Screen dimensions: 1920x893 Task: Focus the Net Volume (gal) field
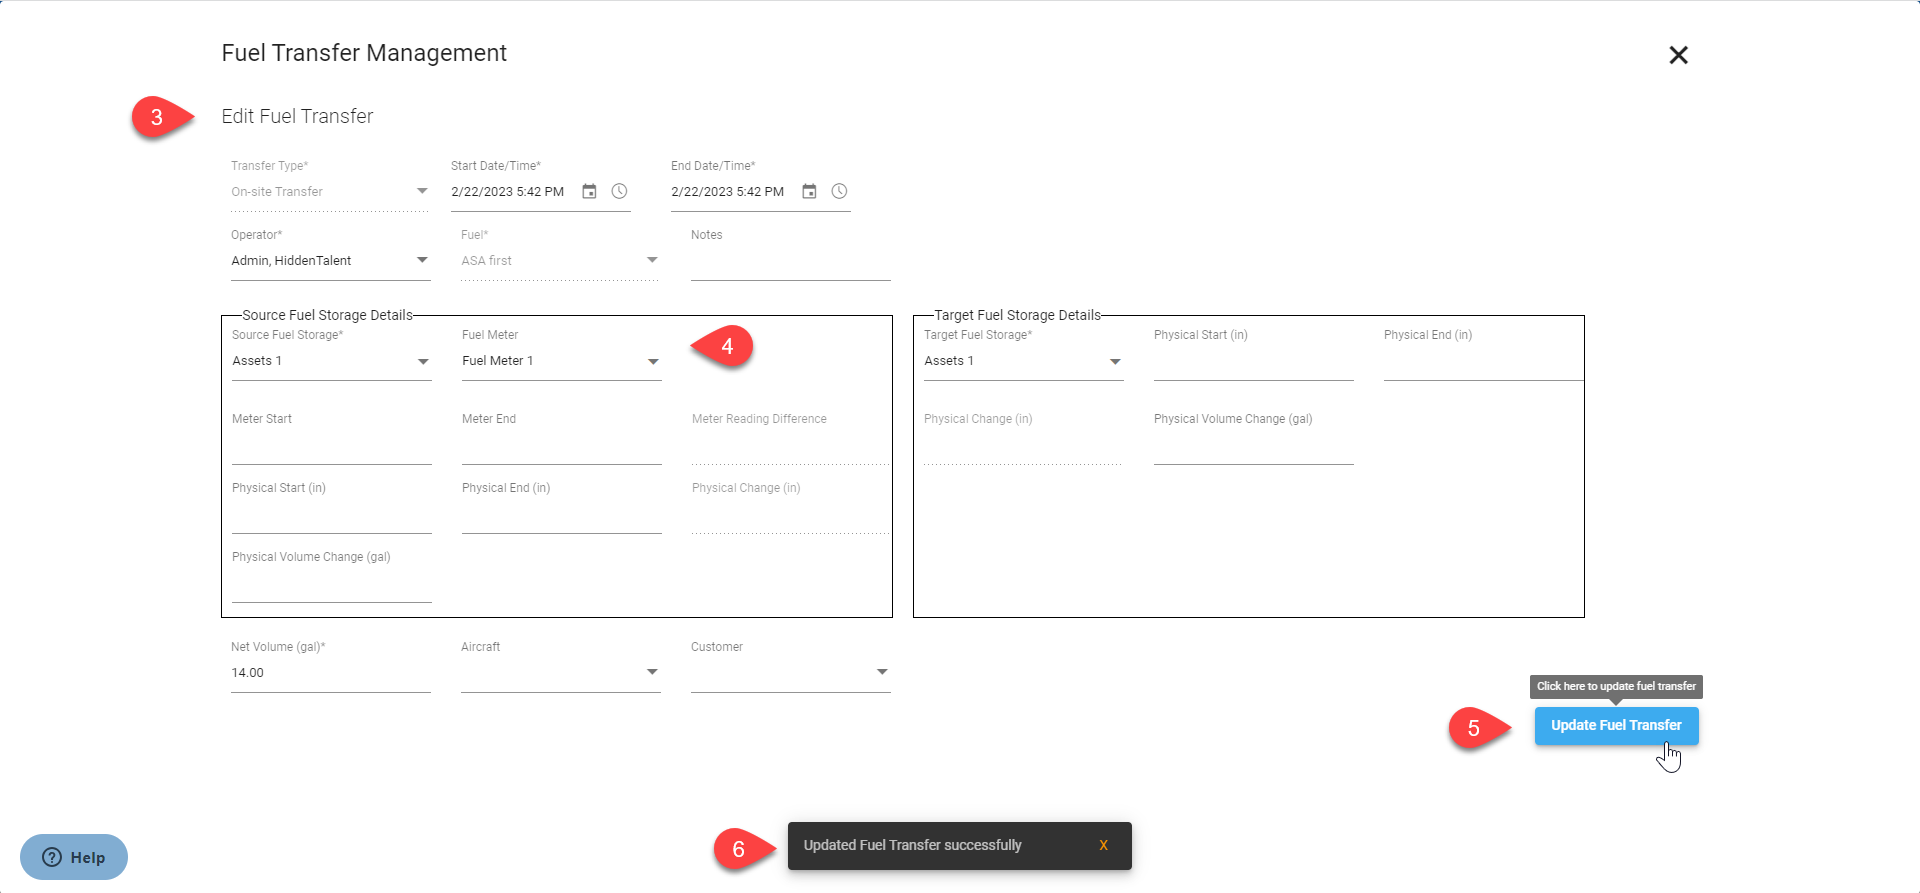point(330,673)
